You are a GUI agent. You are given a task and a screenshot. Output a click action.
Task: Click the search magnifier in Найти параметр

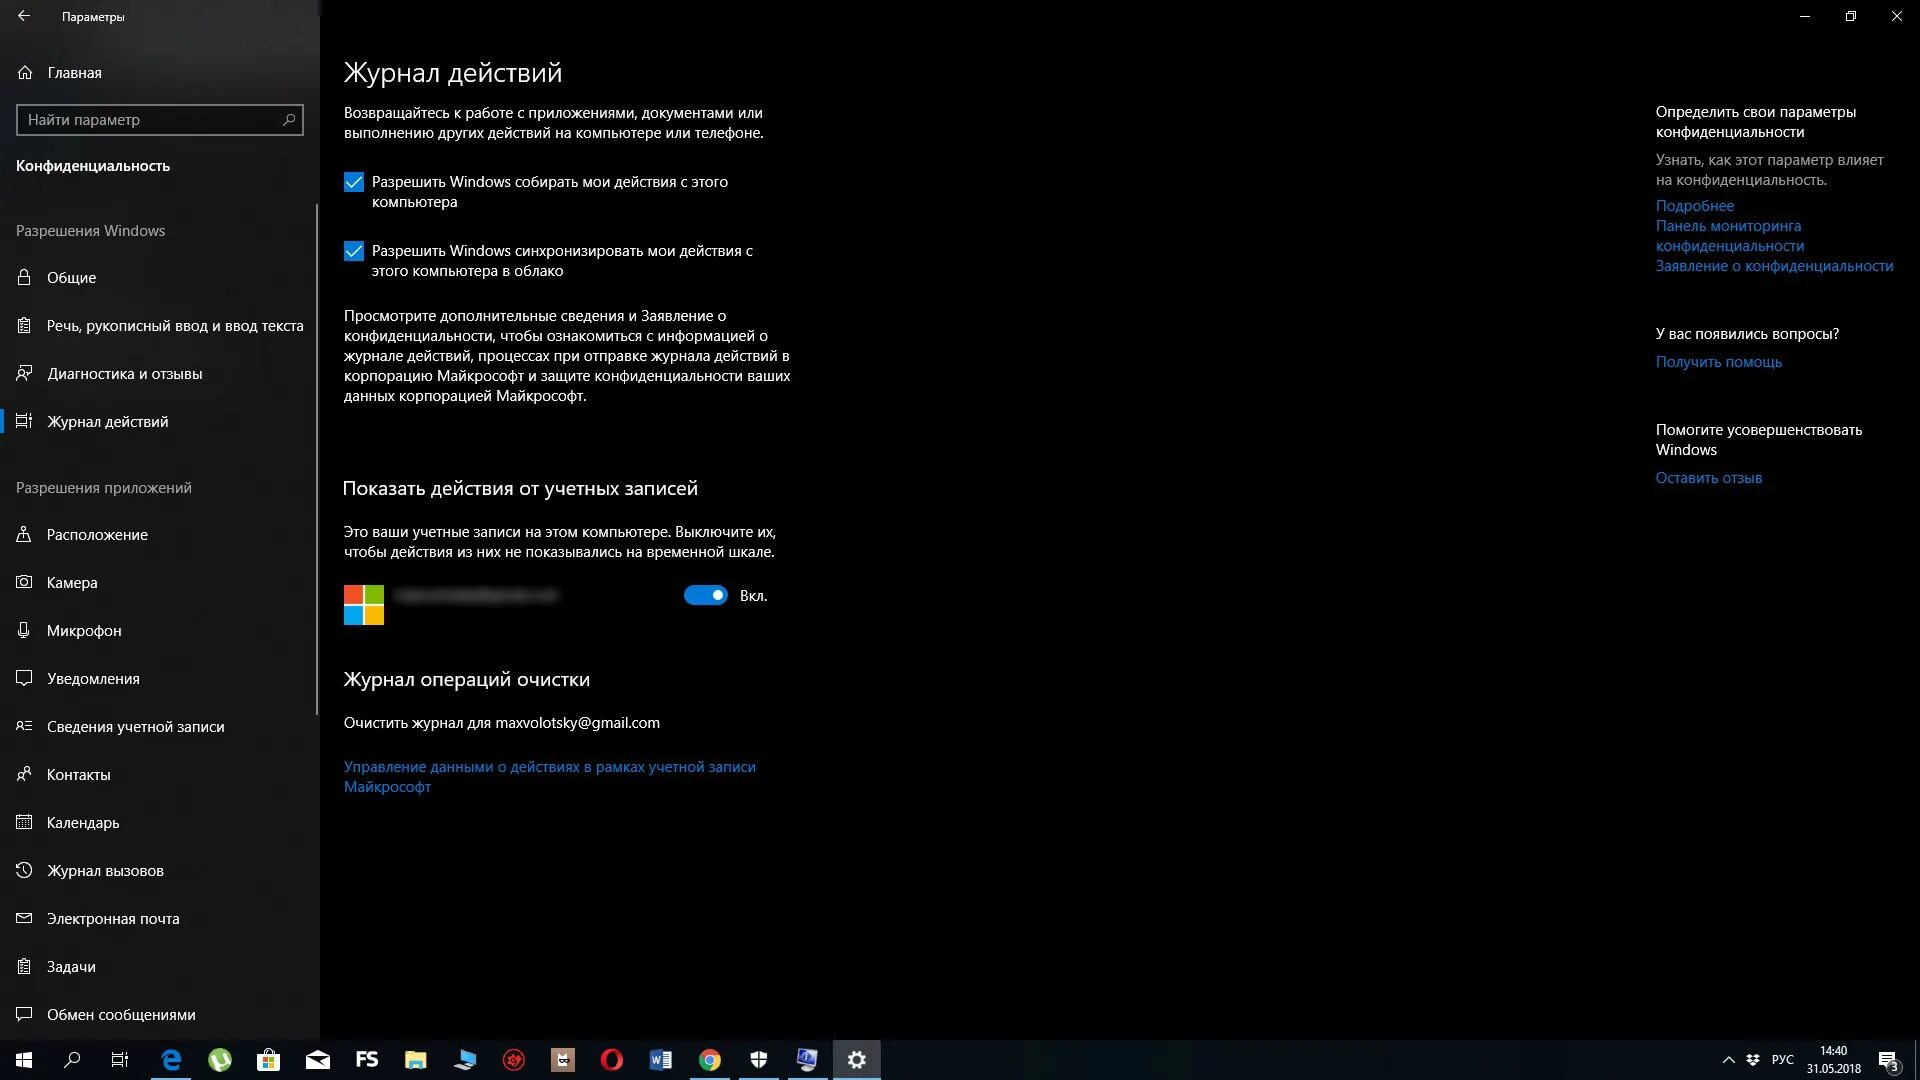289,120
